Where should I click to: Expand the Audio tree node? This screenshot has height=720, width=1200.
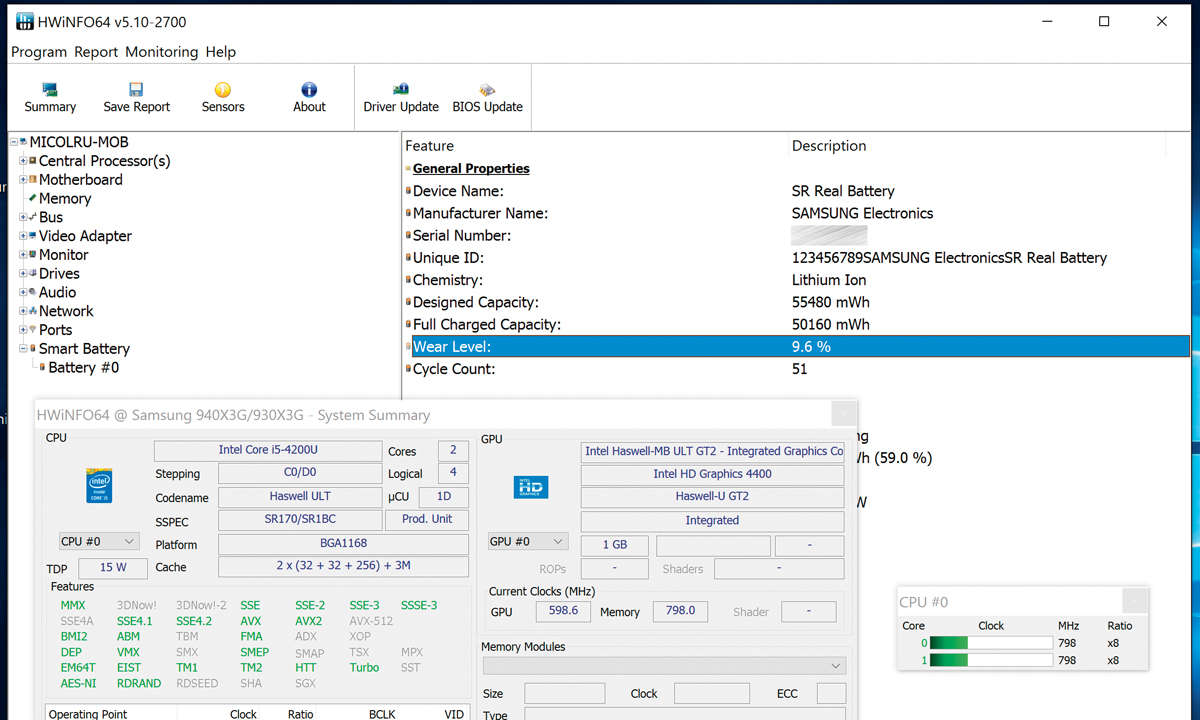23,293
